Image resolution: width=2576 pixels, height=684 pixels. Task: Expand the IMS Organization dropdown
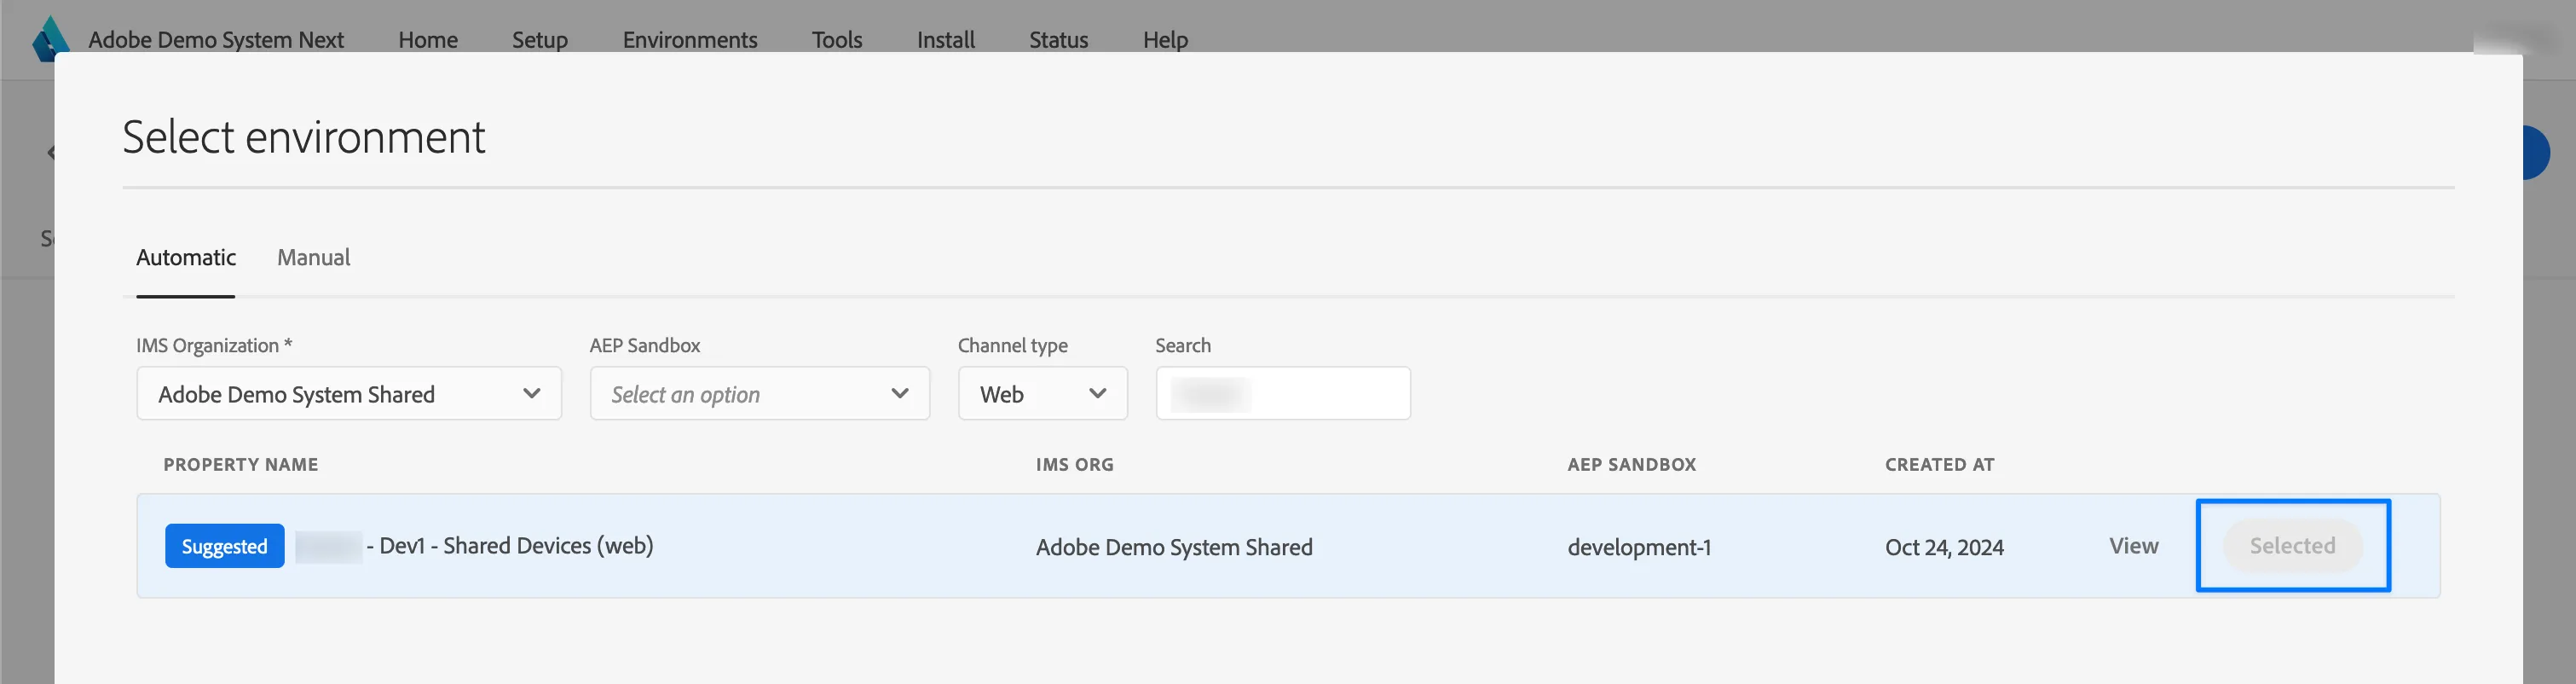(349, 393)
